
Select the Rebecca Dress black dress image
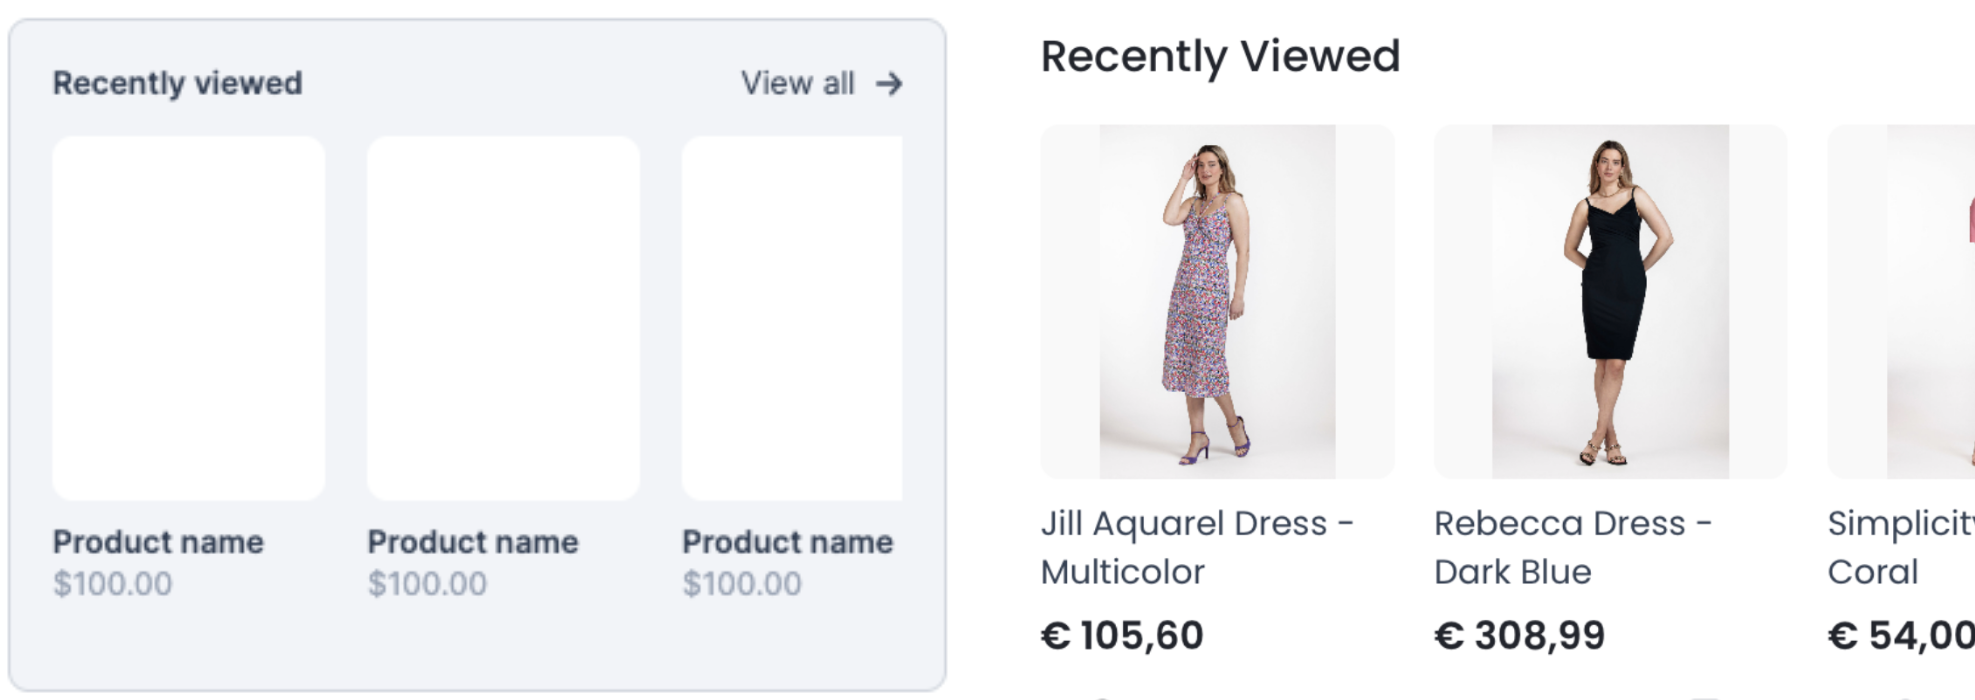(1610, 301)
